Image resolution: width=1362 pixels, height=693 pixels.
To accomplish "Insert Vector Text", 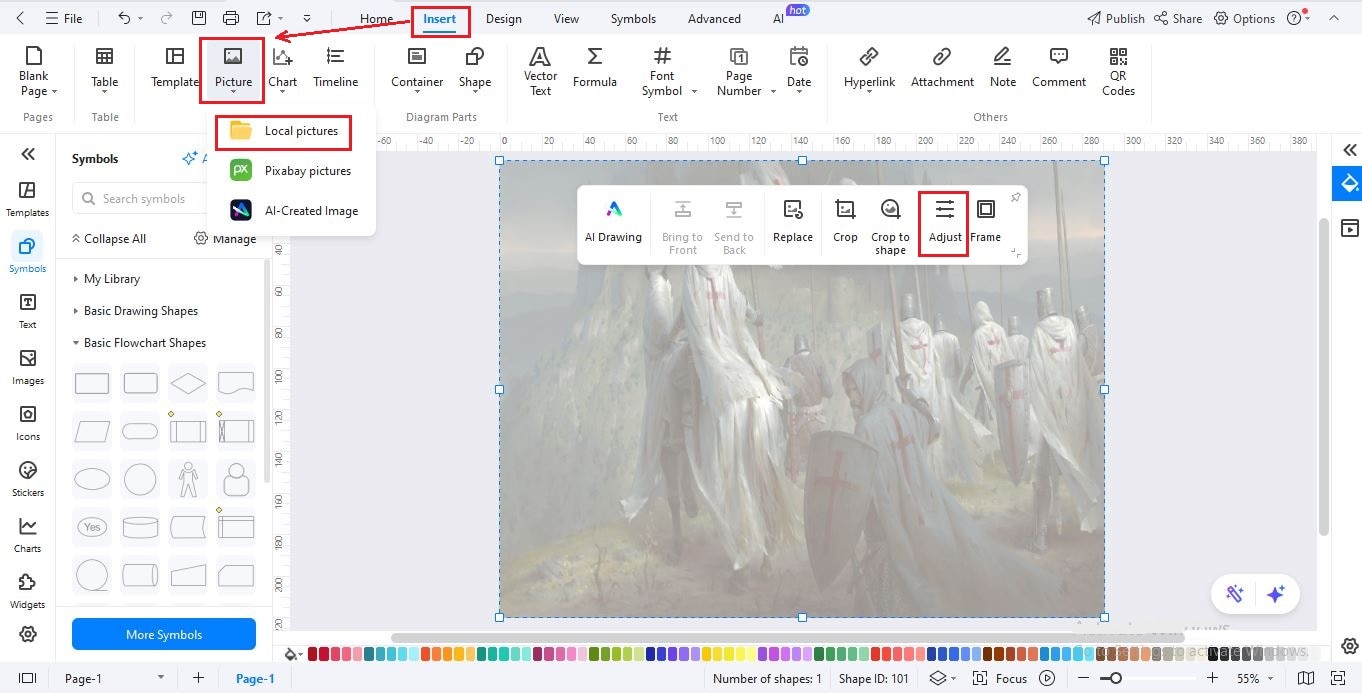I will tap(540, 71).
